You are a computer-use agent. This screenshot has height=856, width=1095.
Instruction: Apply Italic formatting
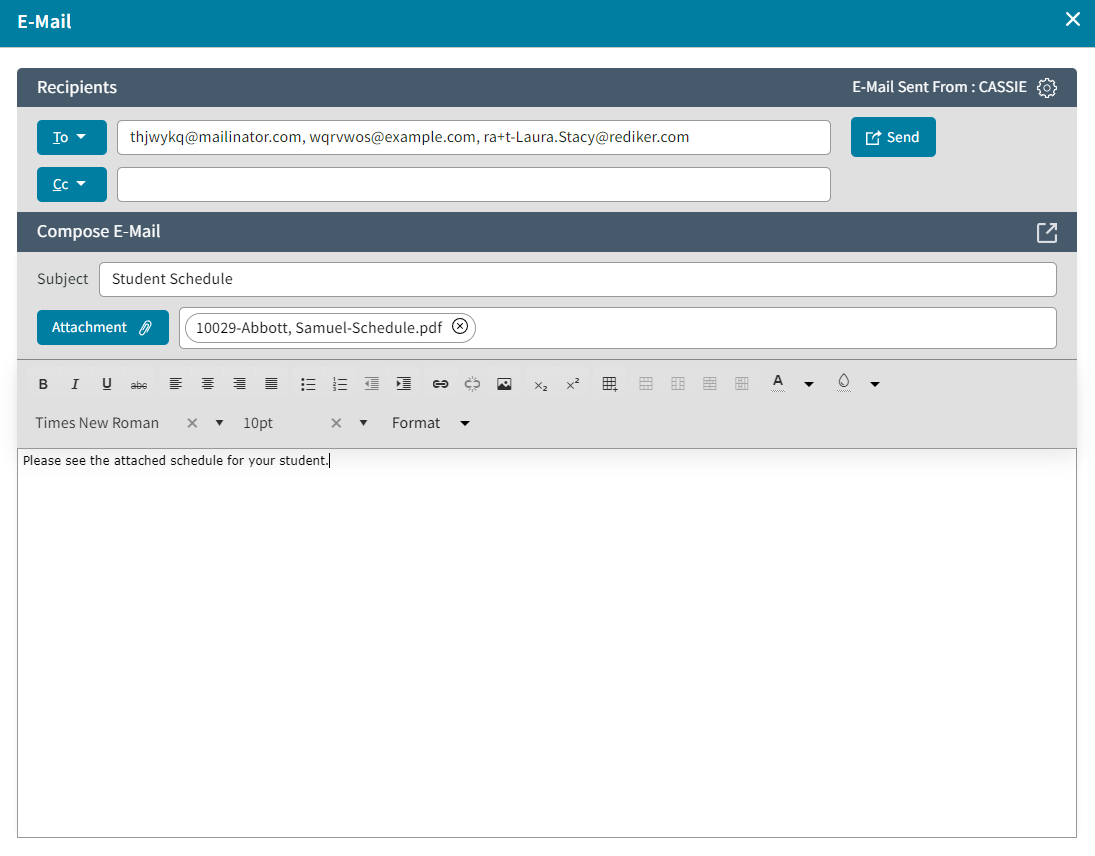(x=75, y=384)
